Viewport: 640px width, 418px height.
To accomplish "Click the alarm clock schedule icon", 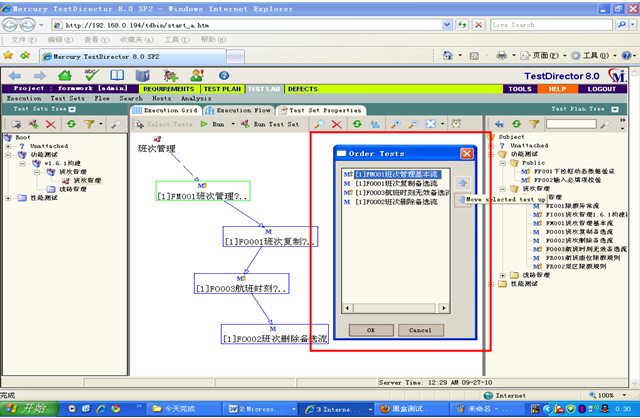I will click(456, 124).
